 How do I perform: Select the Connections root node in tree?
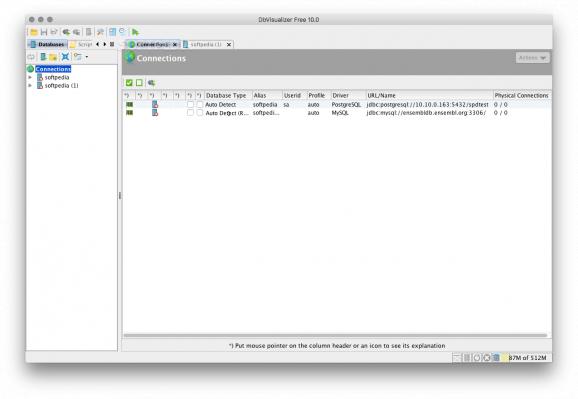click(x=53, y=69)
